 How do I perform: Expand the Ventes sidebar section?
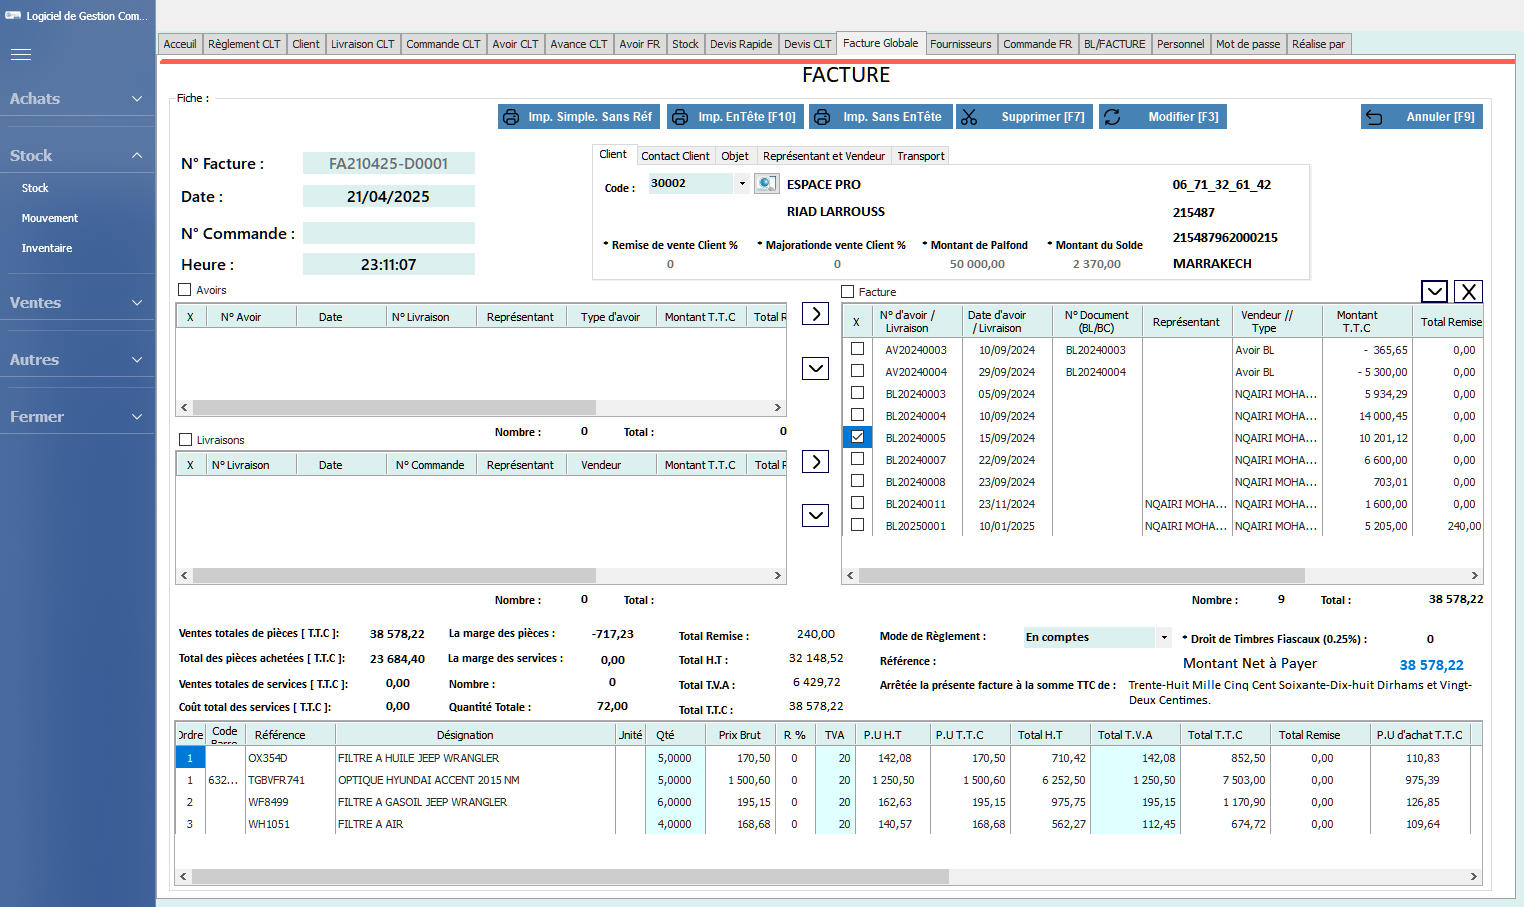77,303
